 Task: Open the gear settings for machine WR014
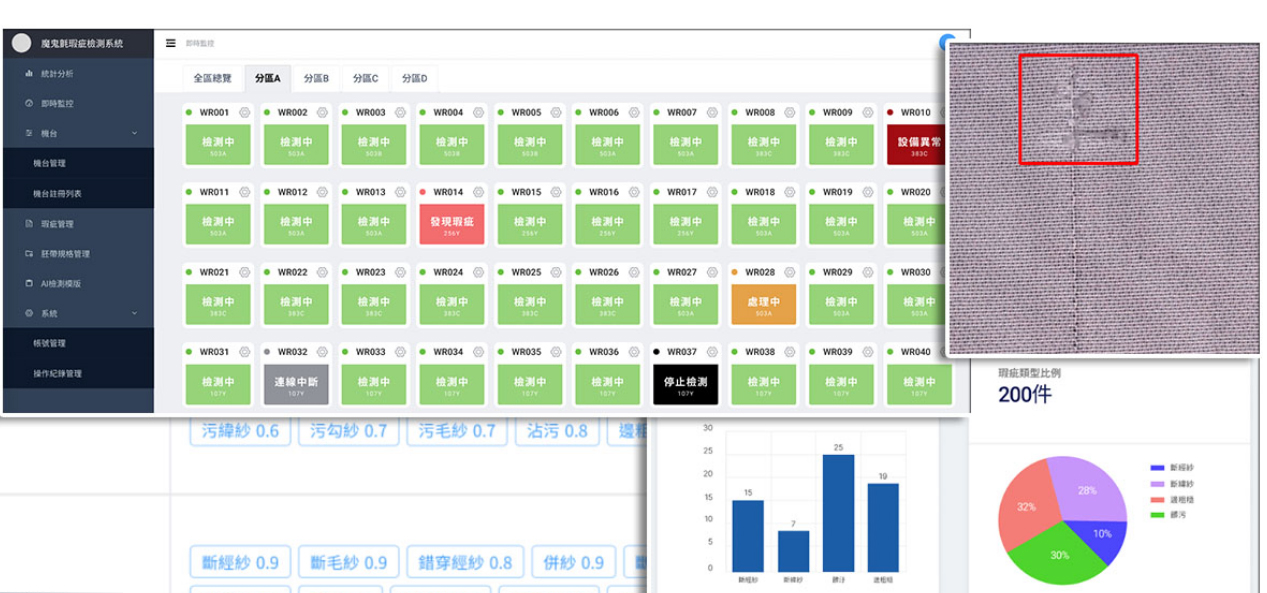click(478, 192)
